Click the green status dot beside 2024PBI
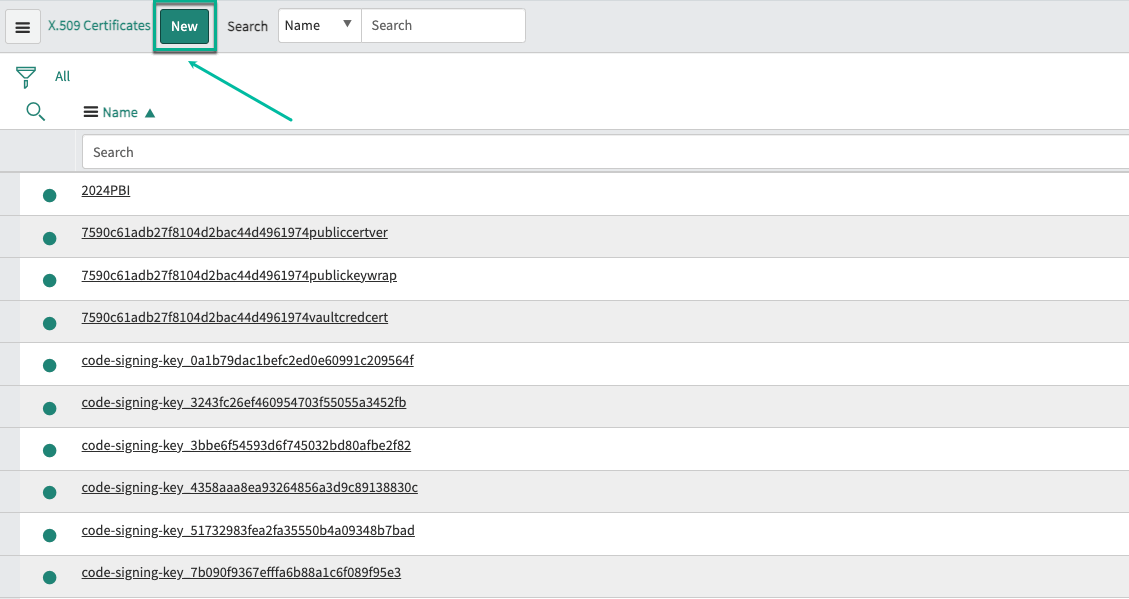 49,195
